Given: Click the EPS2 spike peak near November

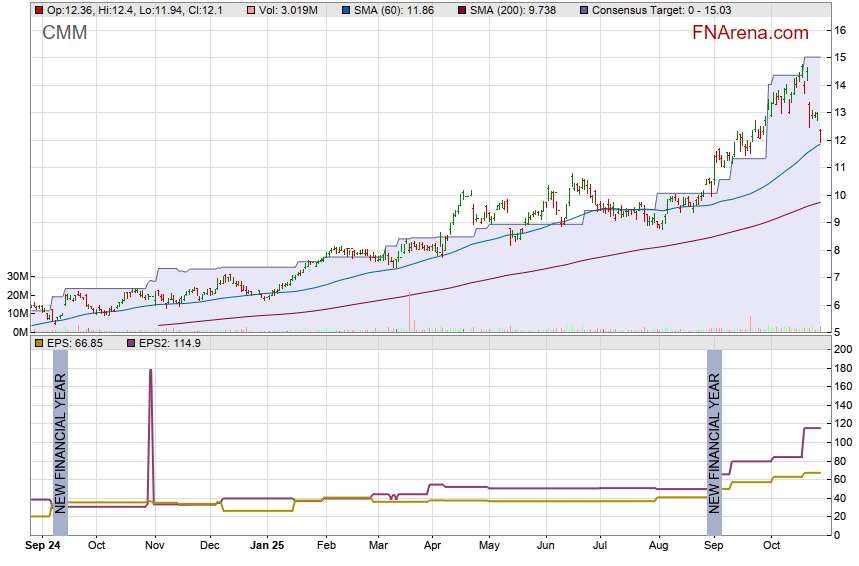Looking at the screenshot, I should point(150,371).
